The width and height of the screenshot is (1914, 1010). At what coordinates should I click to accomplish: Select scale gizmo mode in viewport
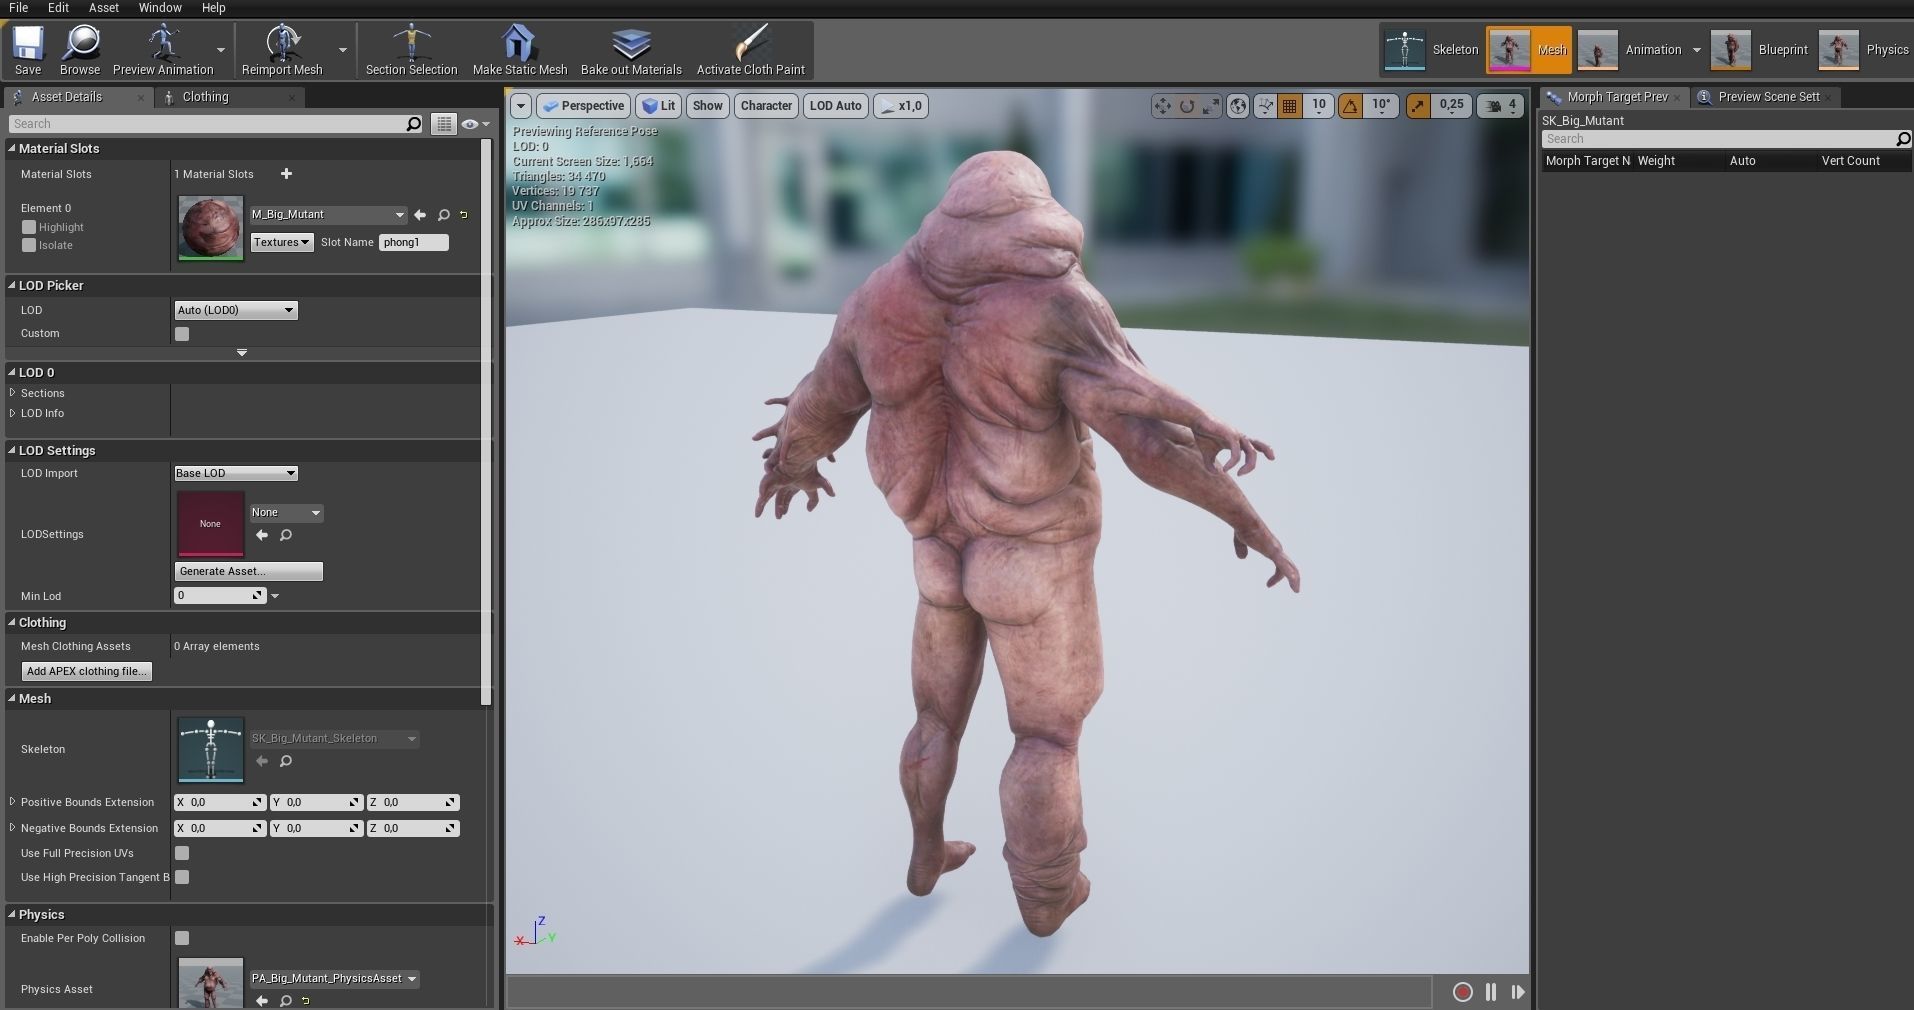[x=1211, y=106]
